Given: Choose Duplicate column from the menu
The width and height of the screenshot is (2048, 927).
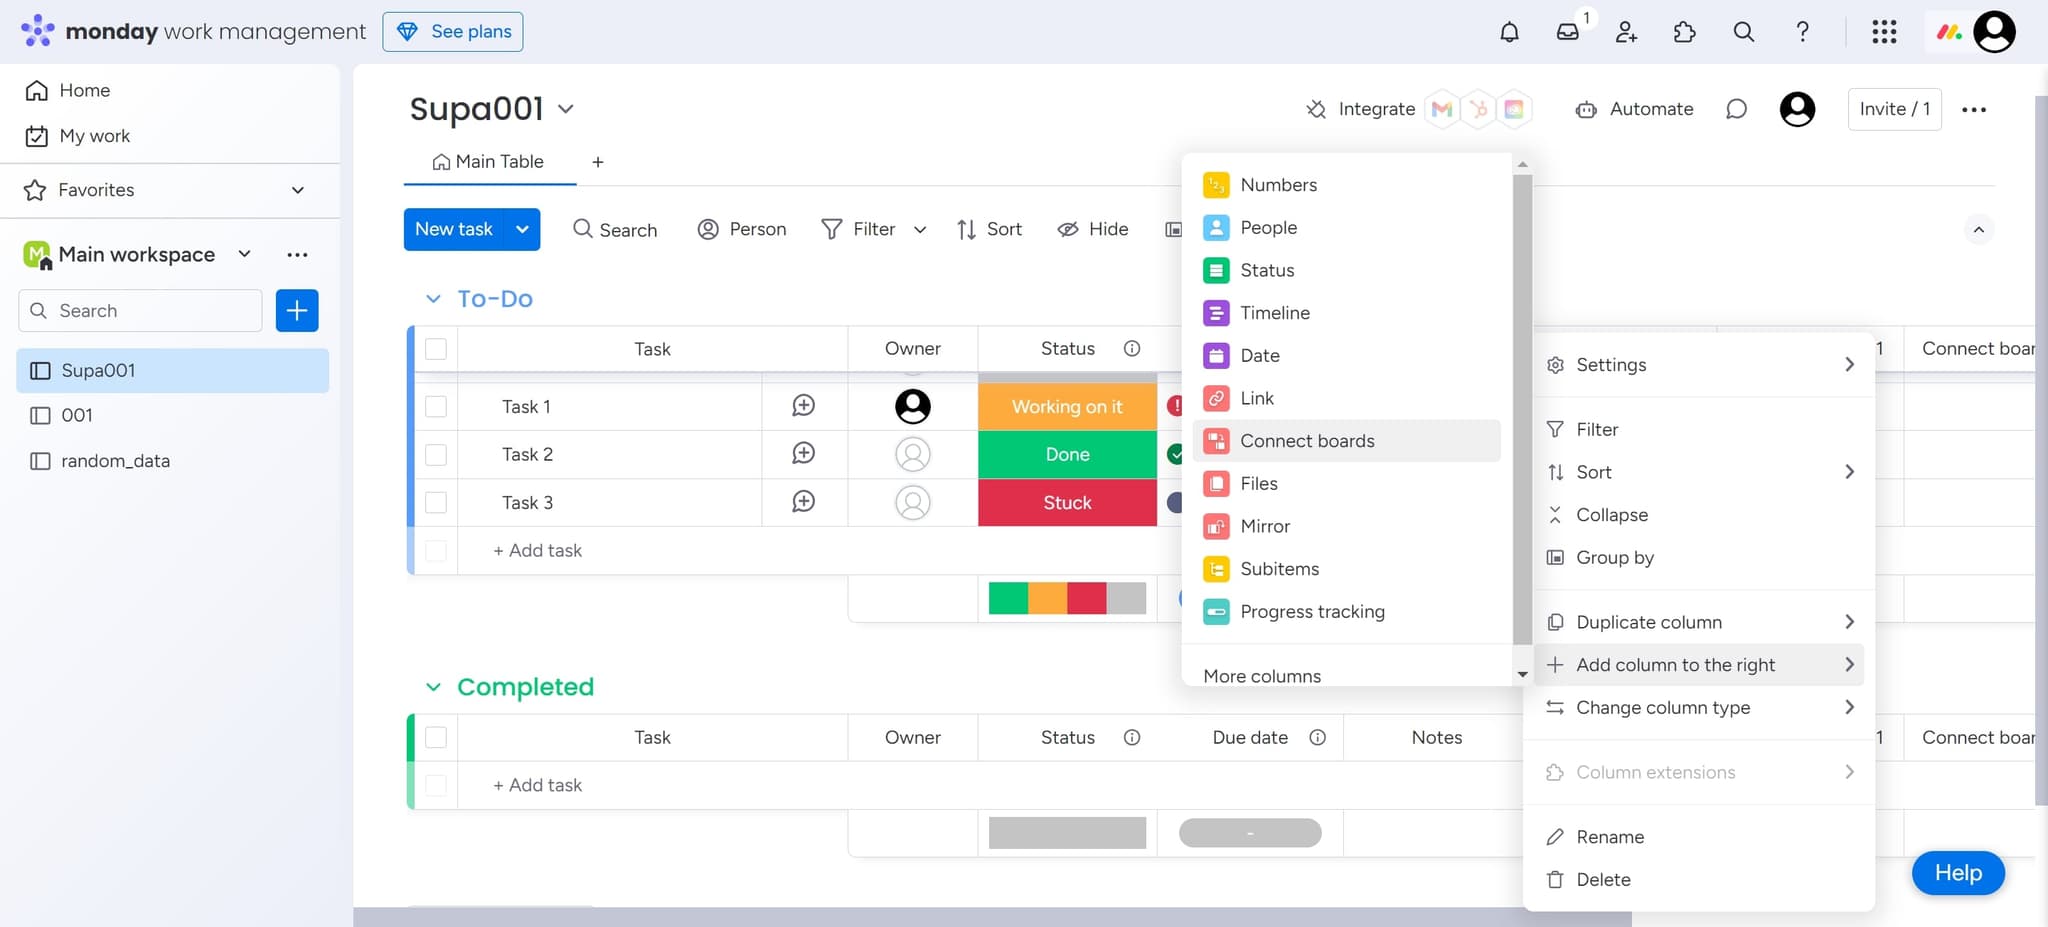Looking at the screenshot, I should pos(1646,621).
